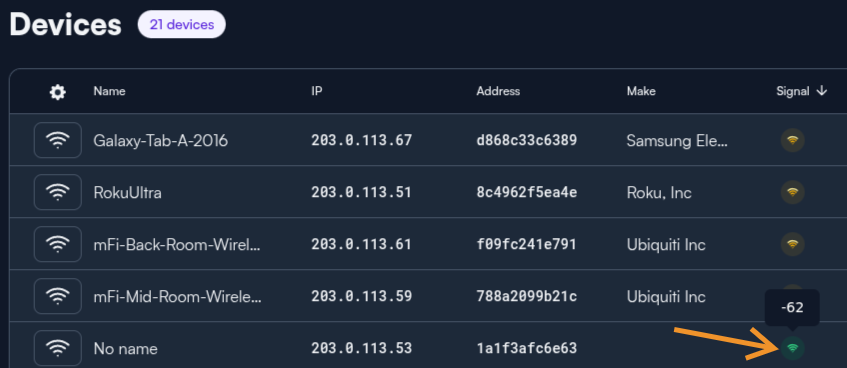Click the RokuUltra yellow signal strength icon
This screenshot has width=847, height=368.
pos(792,192)
